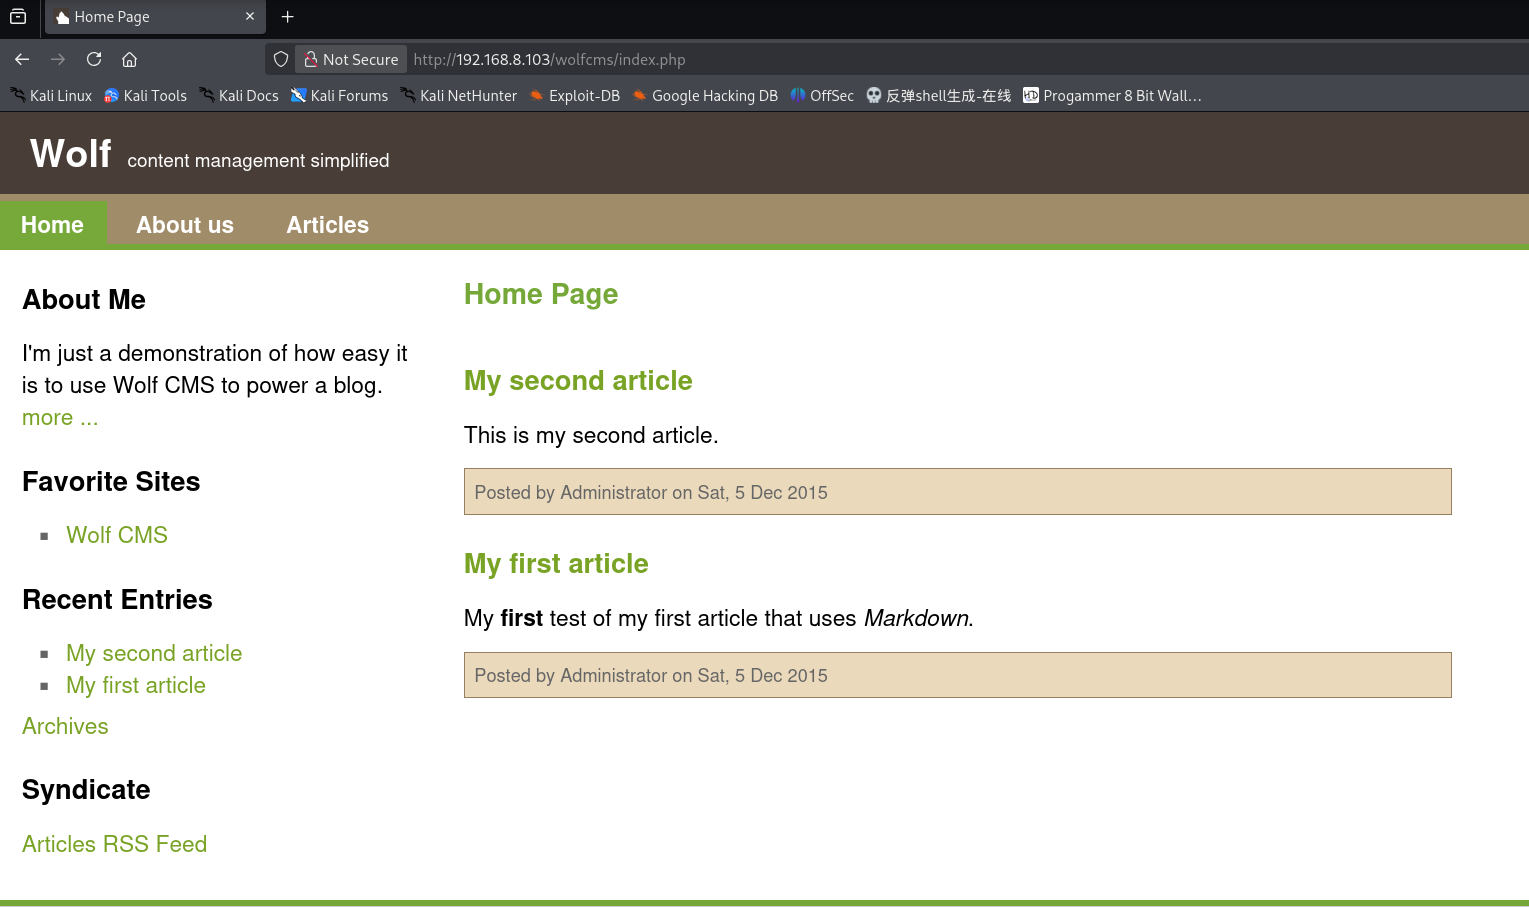Open the Wolf CMS favorite site link
Screen dimensions: 1529x907
point(117,535)
